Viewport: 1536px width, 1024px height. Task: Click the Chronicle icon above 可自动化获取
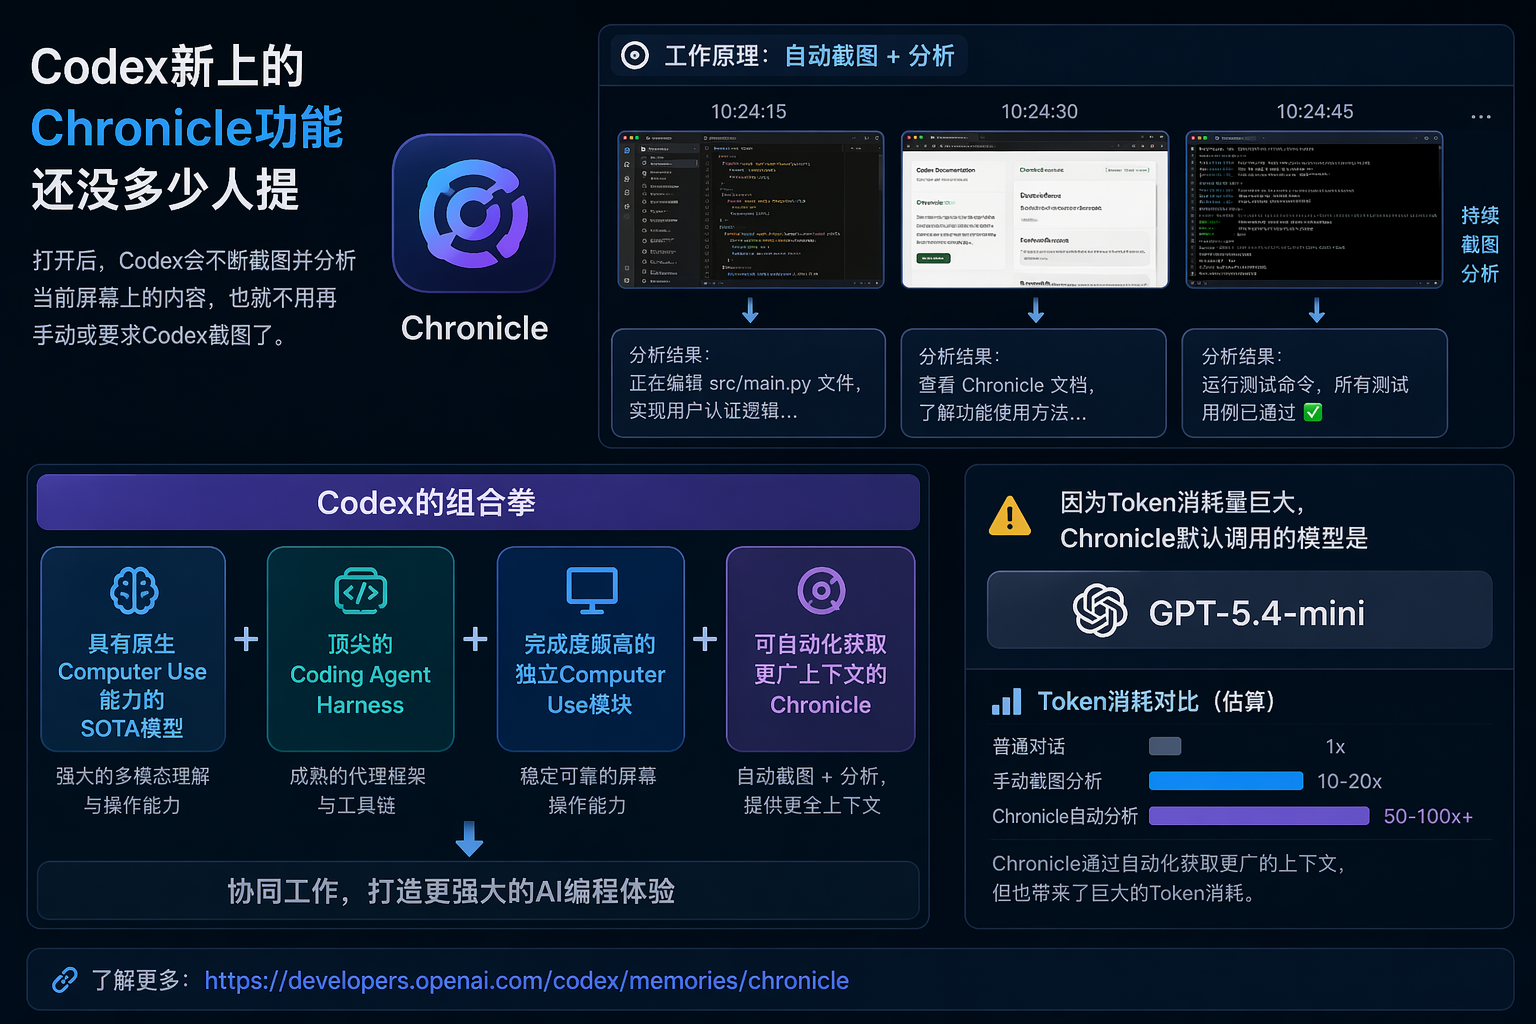(821, 590)
